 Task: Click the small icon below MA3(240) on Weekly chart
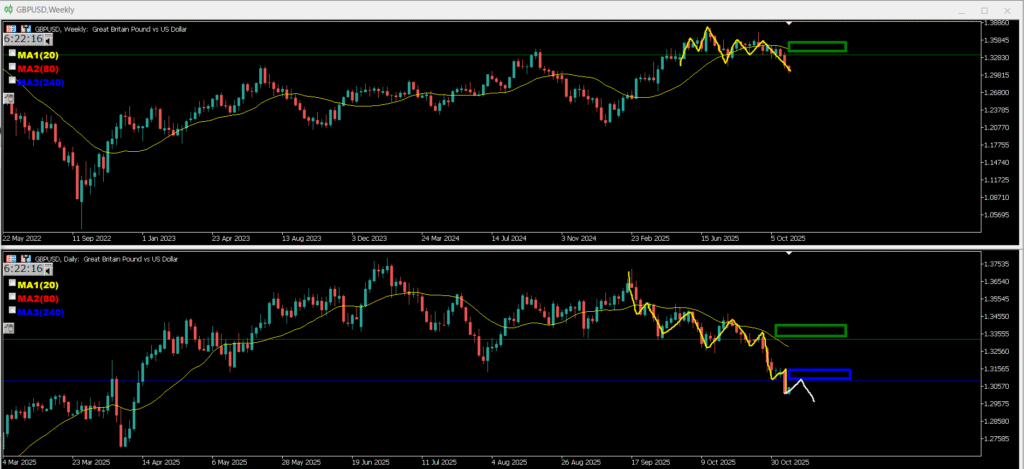click(x=9, y=97)
